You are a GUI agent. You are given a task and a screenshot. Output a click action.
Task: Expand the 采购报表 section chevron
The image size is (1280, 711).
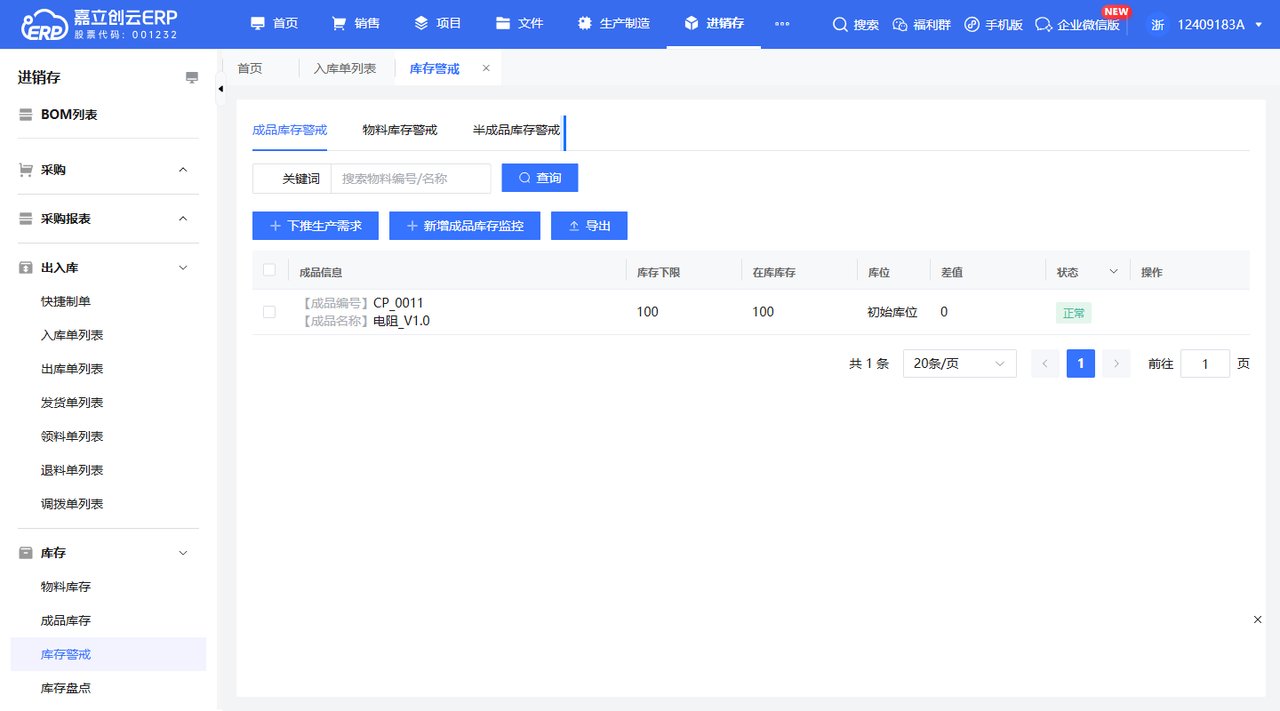(183, 219)
